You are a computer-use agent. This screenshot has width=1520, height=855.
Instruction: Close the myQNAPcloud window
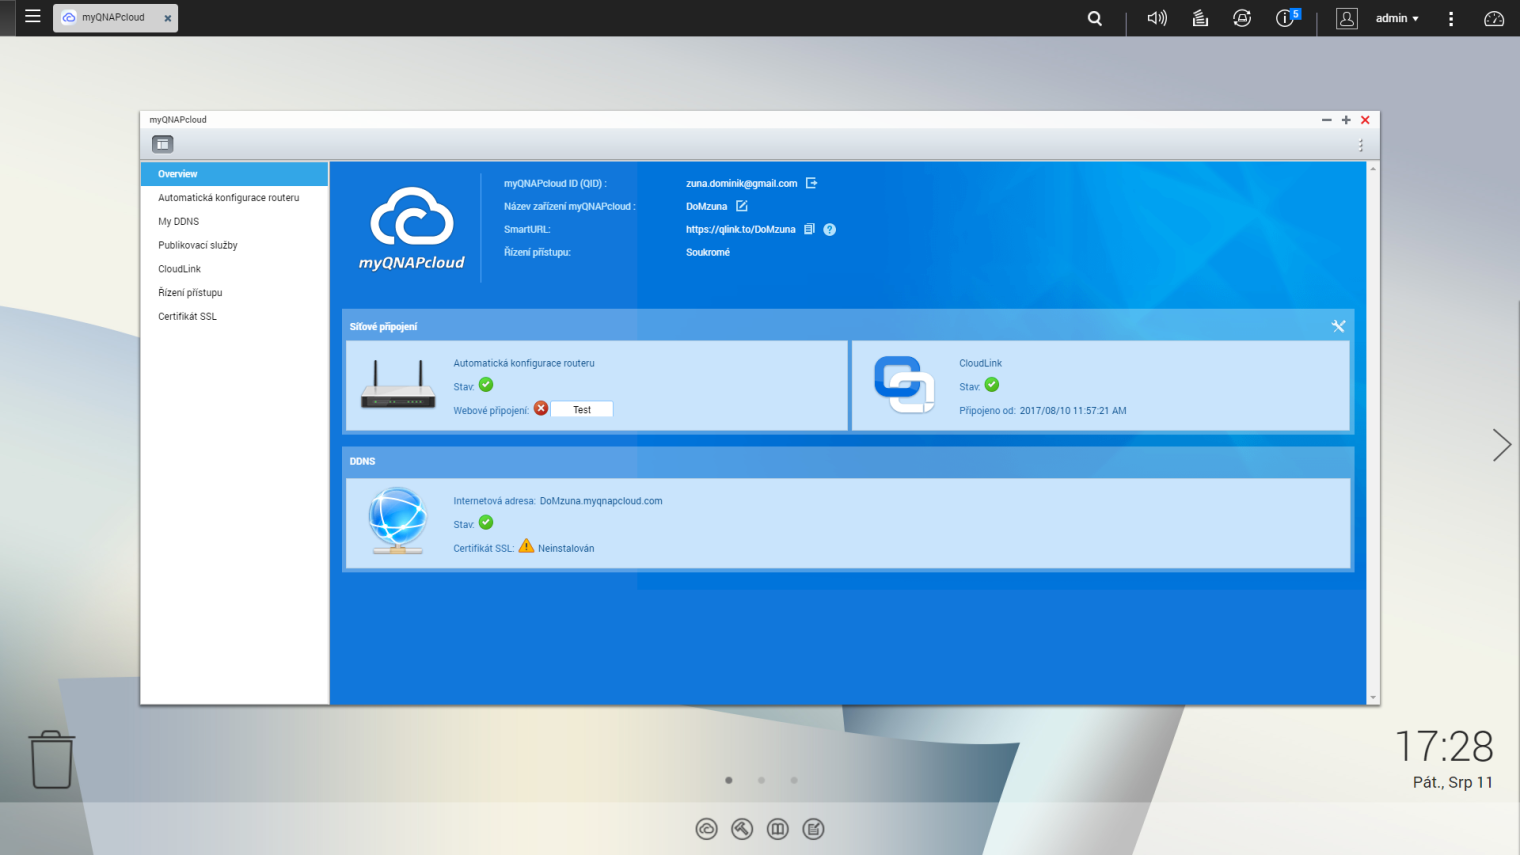(x=1365, y=120)
